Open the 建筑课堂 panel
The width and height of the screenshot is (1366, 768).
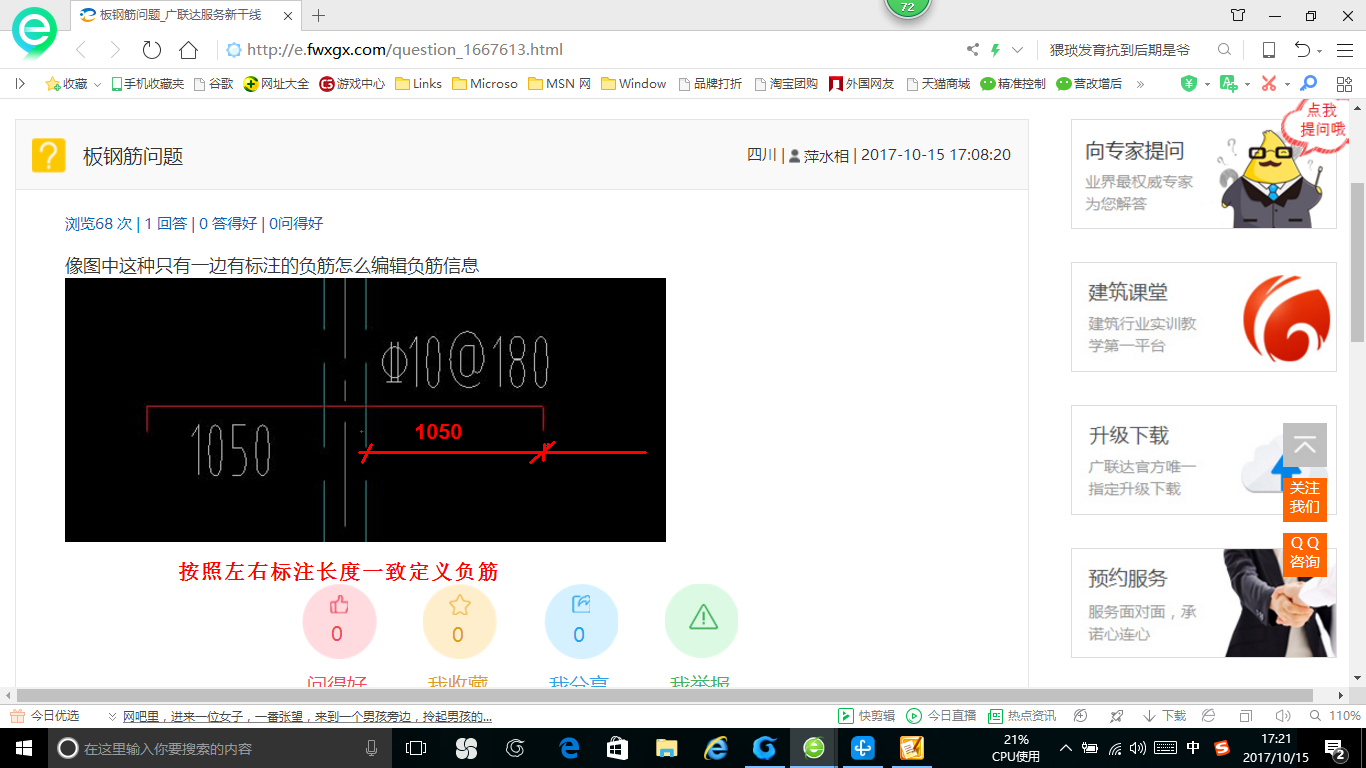click(1204, 317)
